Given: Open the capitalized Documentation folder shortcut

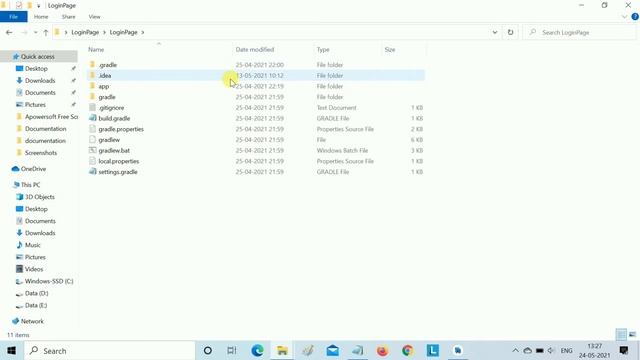Looking at the screenshot, I should coord(45,129).
